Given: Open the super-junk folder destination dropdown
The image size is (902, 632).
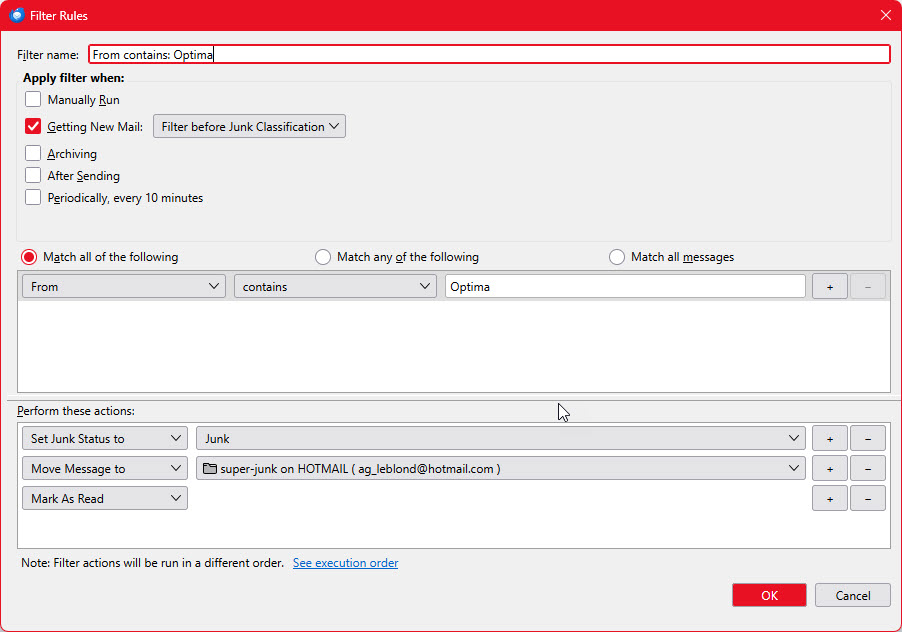Looking at the screenshot, I should pos(501,468).
